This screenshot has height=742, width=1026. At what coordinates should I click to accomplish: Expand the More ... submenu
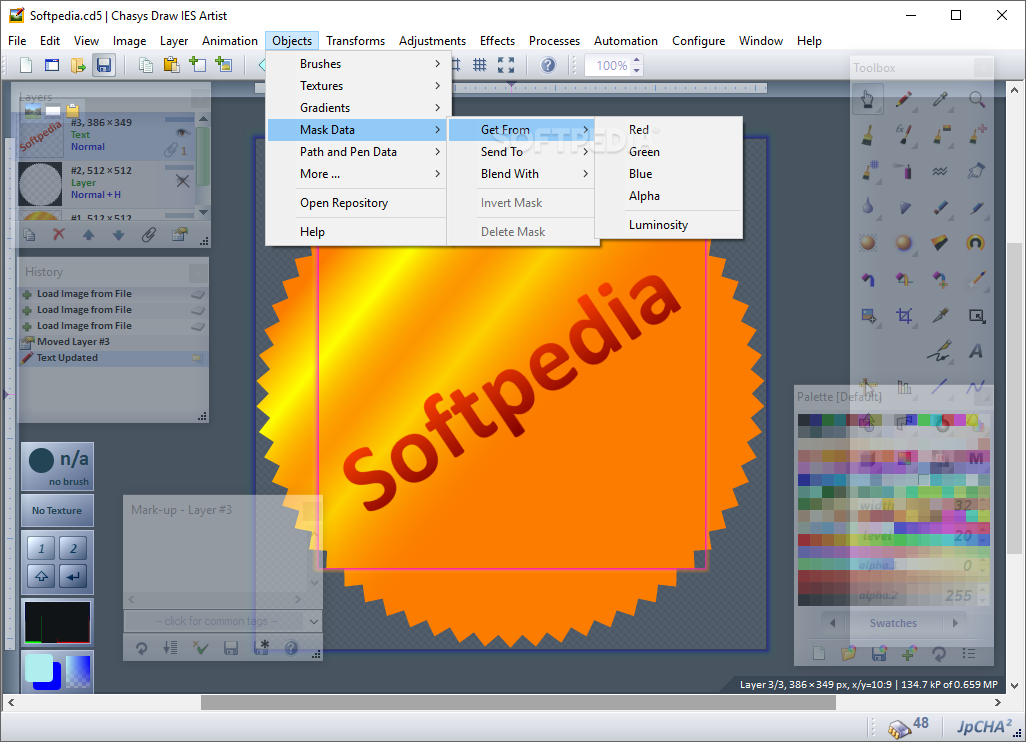pos(357,173)
